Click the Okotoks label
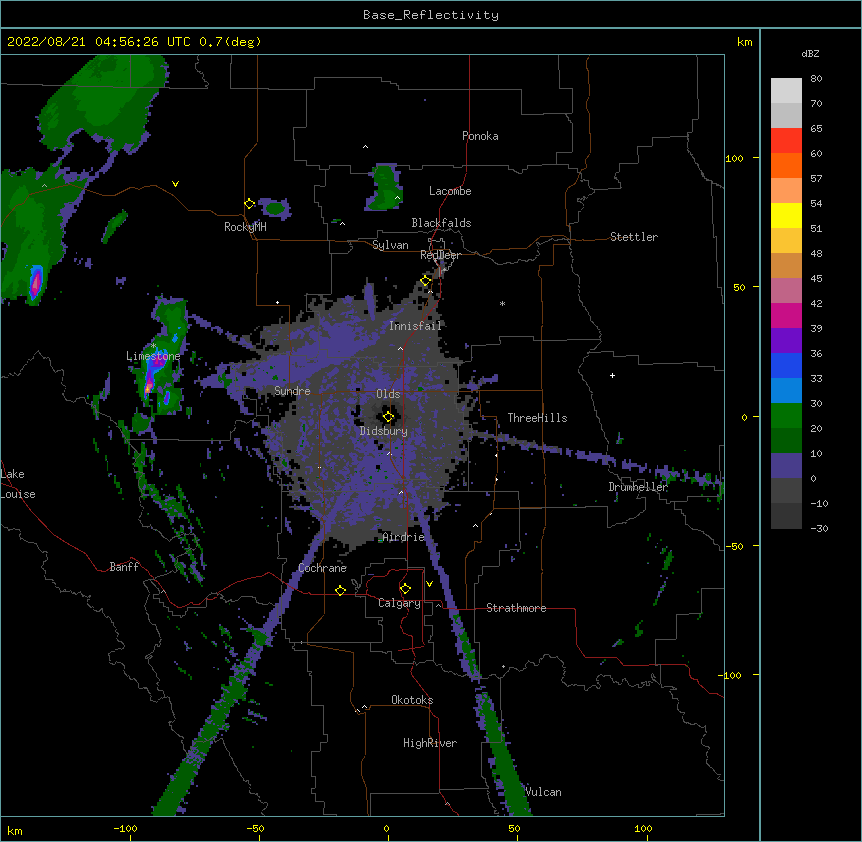The image size is (862, 842). tap(412, 700)
